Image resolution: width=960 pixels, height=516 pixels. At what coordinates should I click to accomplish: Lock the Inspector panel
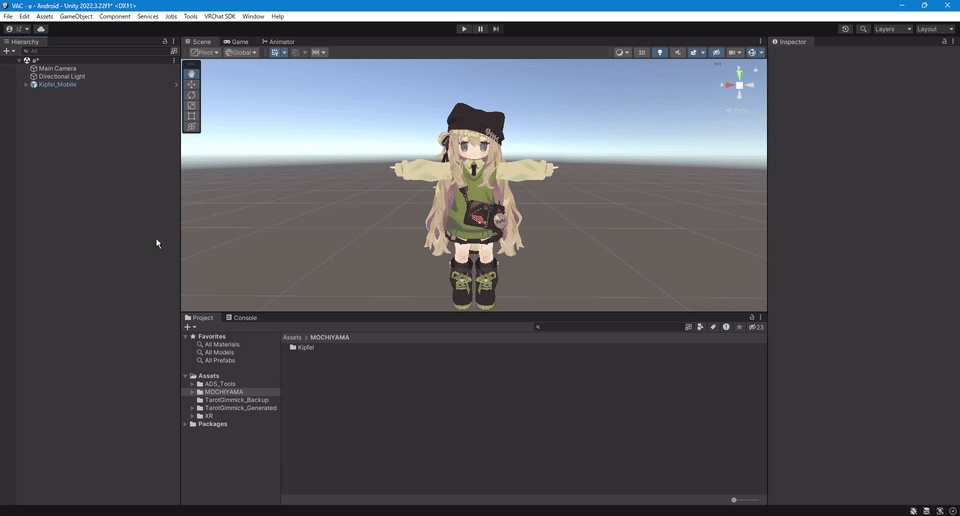[944, 42]
